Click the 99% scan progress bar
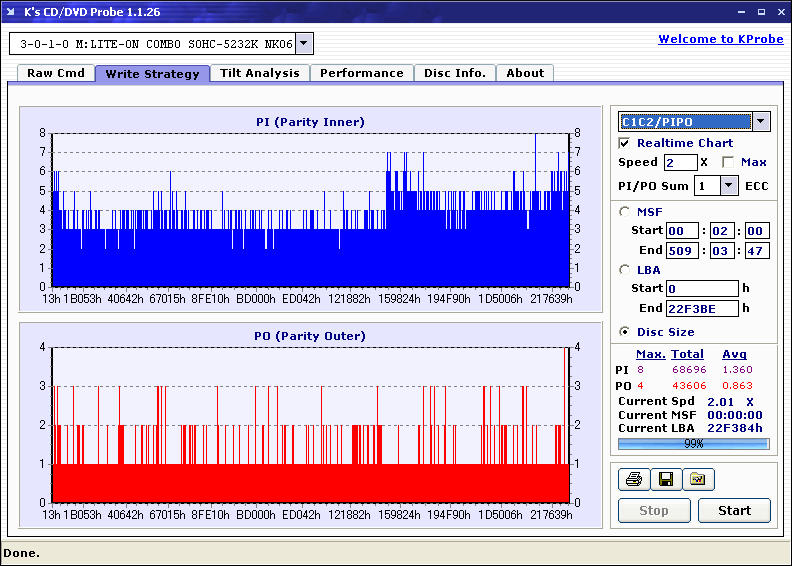The height and width of the screenshot is (566, 792). [693, 443]
